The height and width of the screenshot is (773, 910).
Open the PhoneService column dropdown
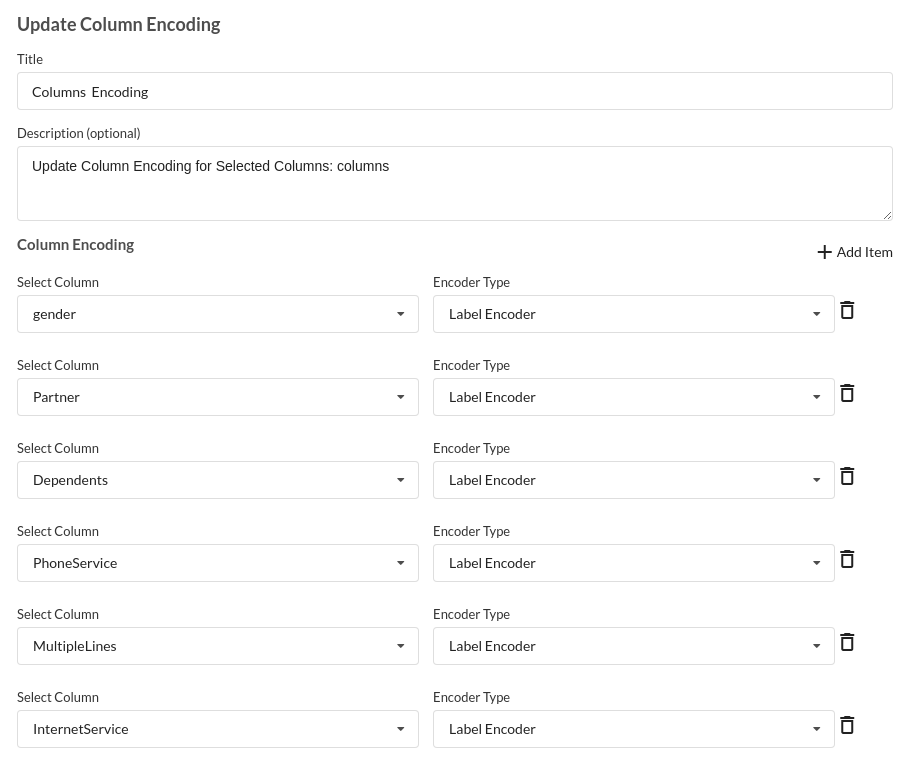click(218, 563)
